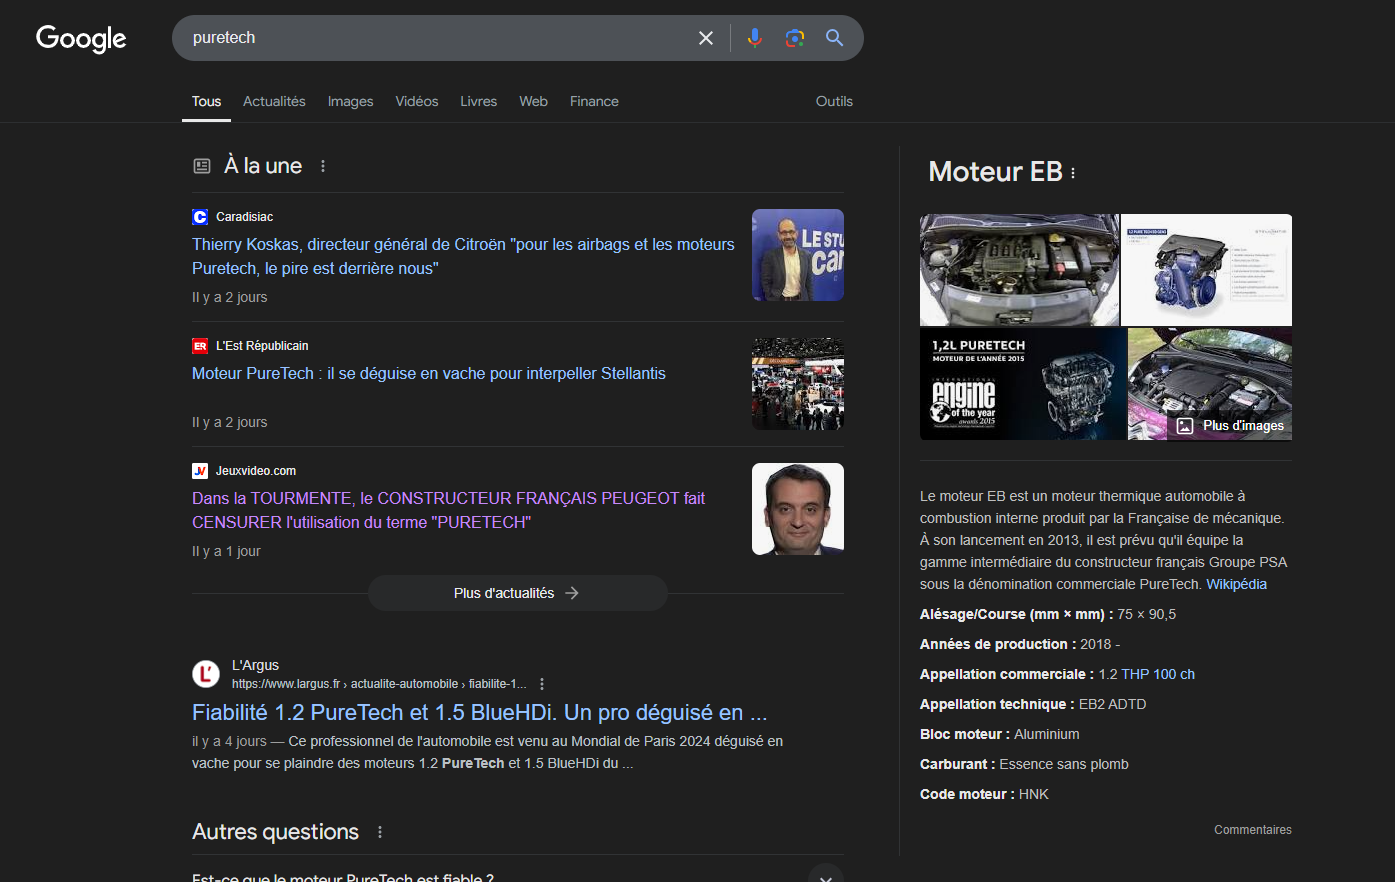Click the Alésage/Course 75 × 90,5 row

click(1048, 614)
